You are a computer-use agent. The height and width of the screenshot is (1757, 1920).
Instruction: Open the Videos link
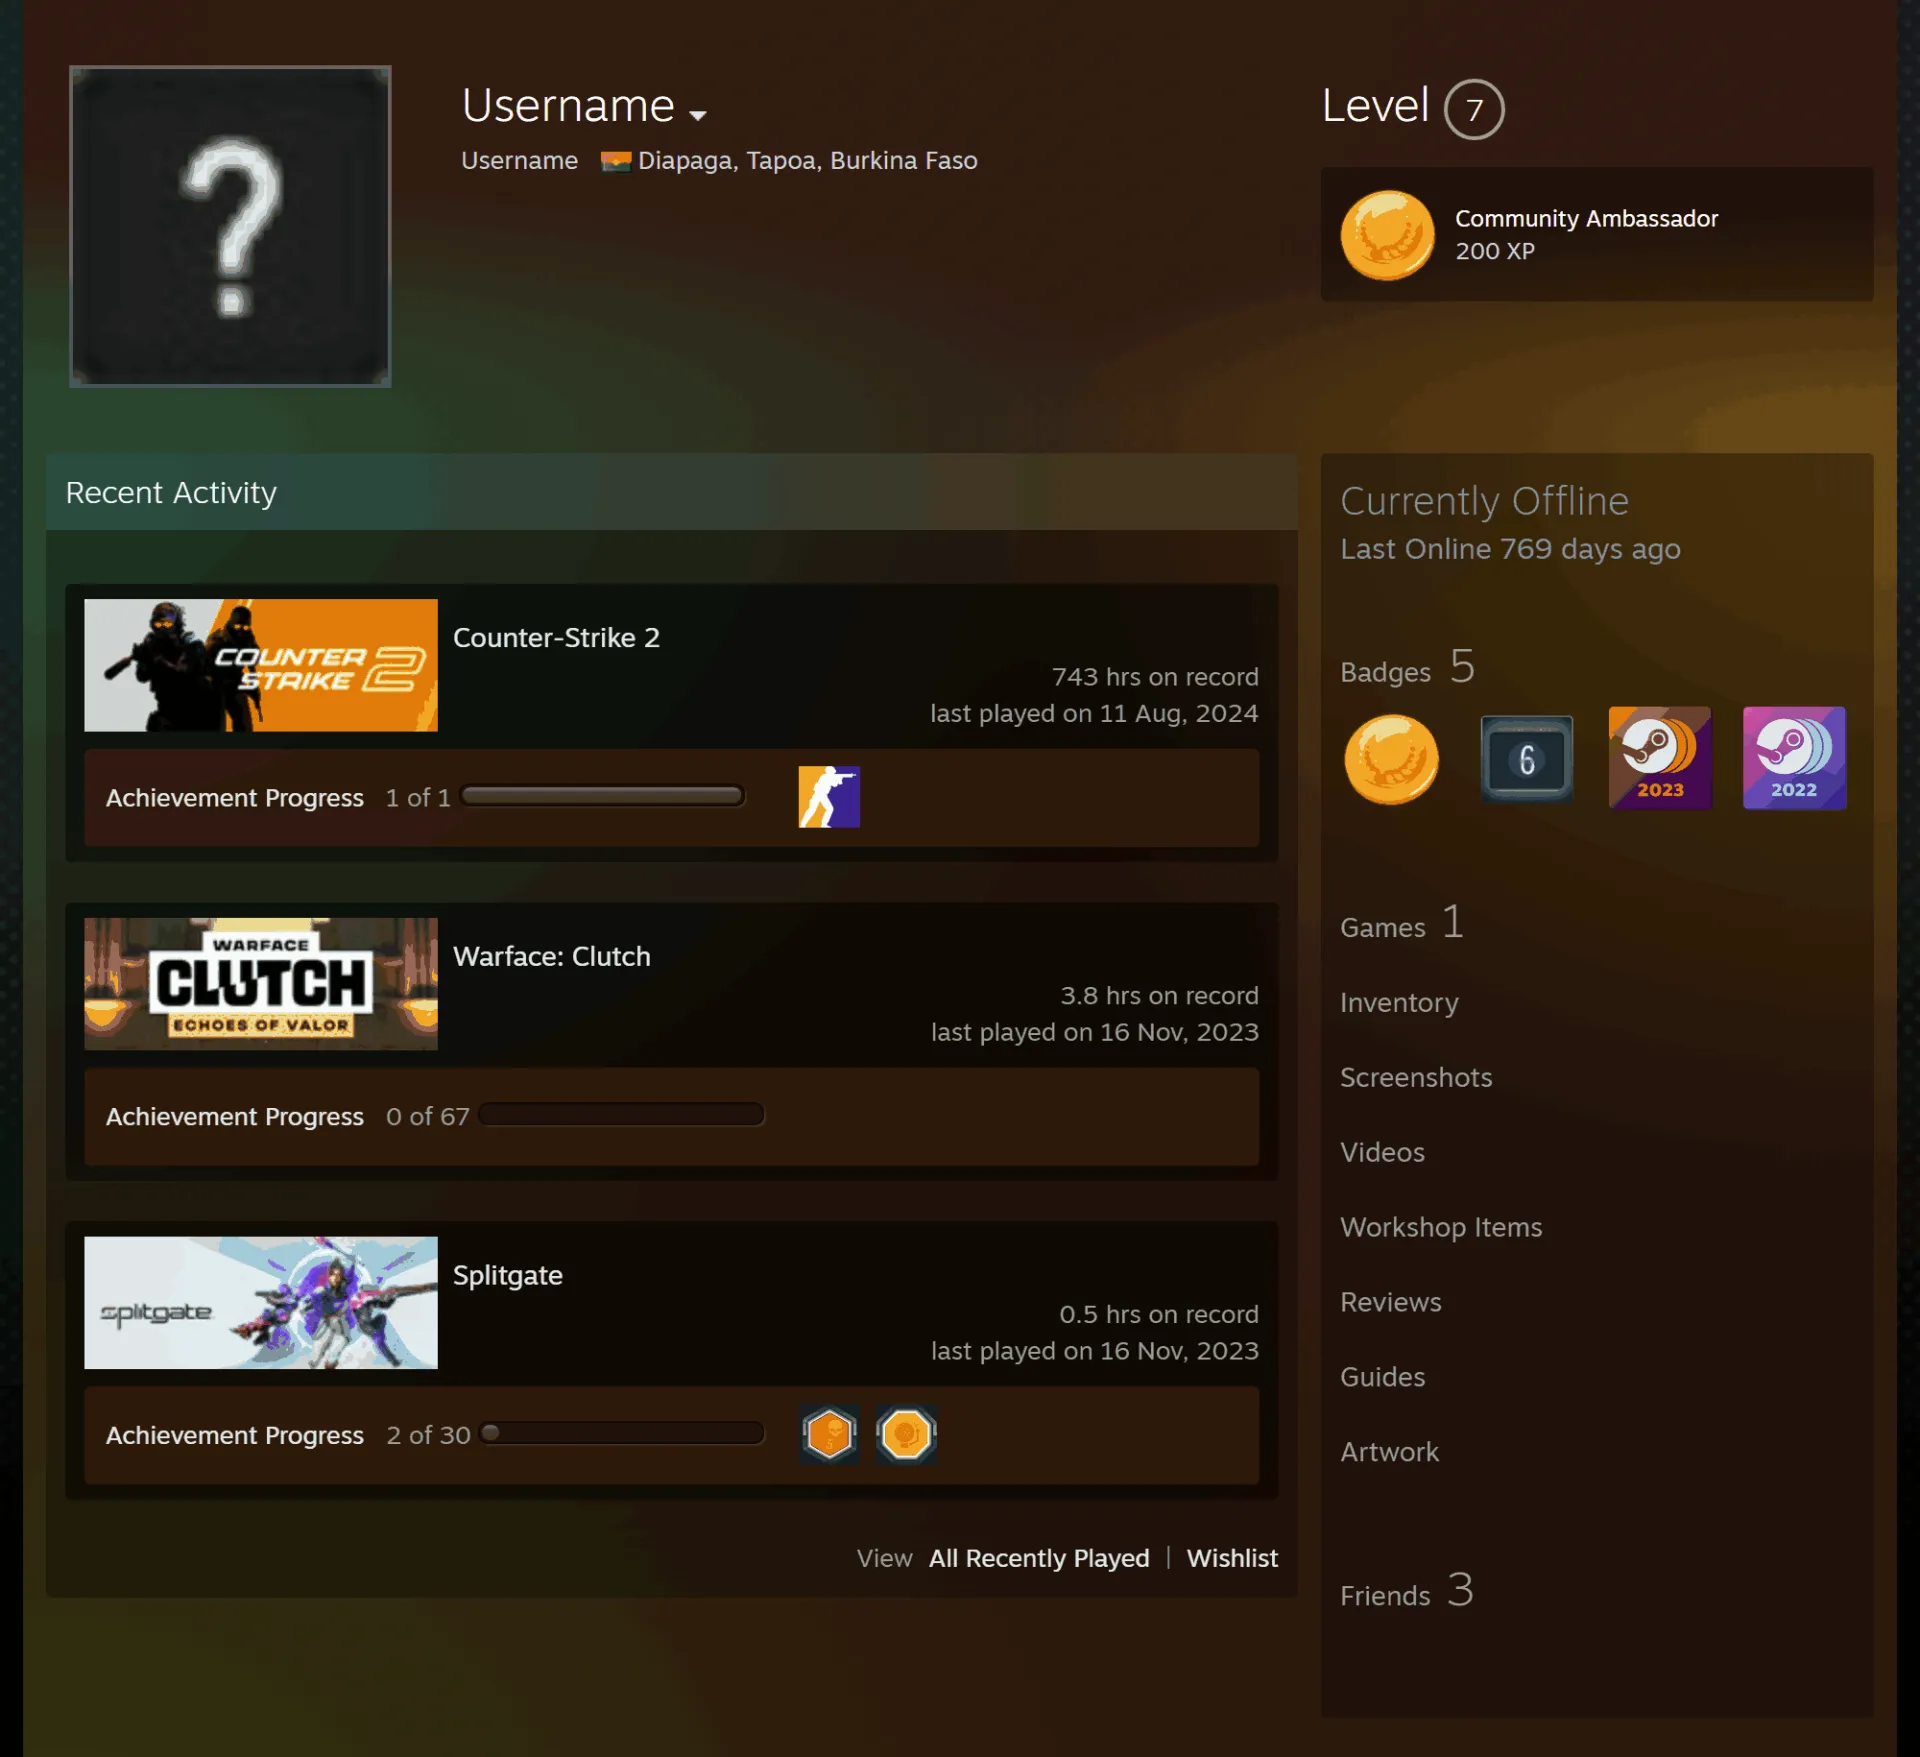pyautogui.click(x=1382, y=1152)
